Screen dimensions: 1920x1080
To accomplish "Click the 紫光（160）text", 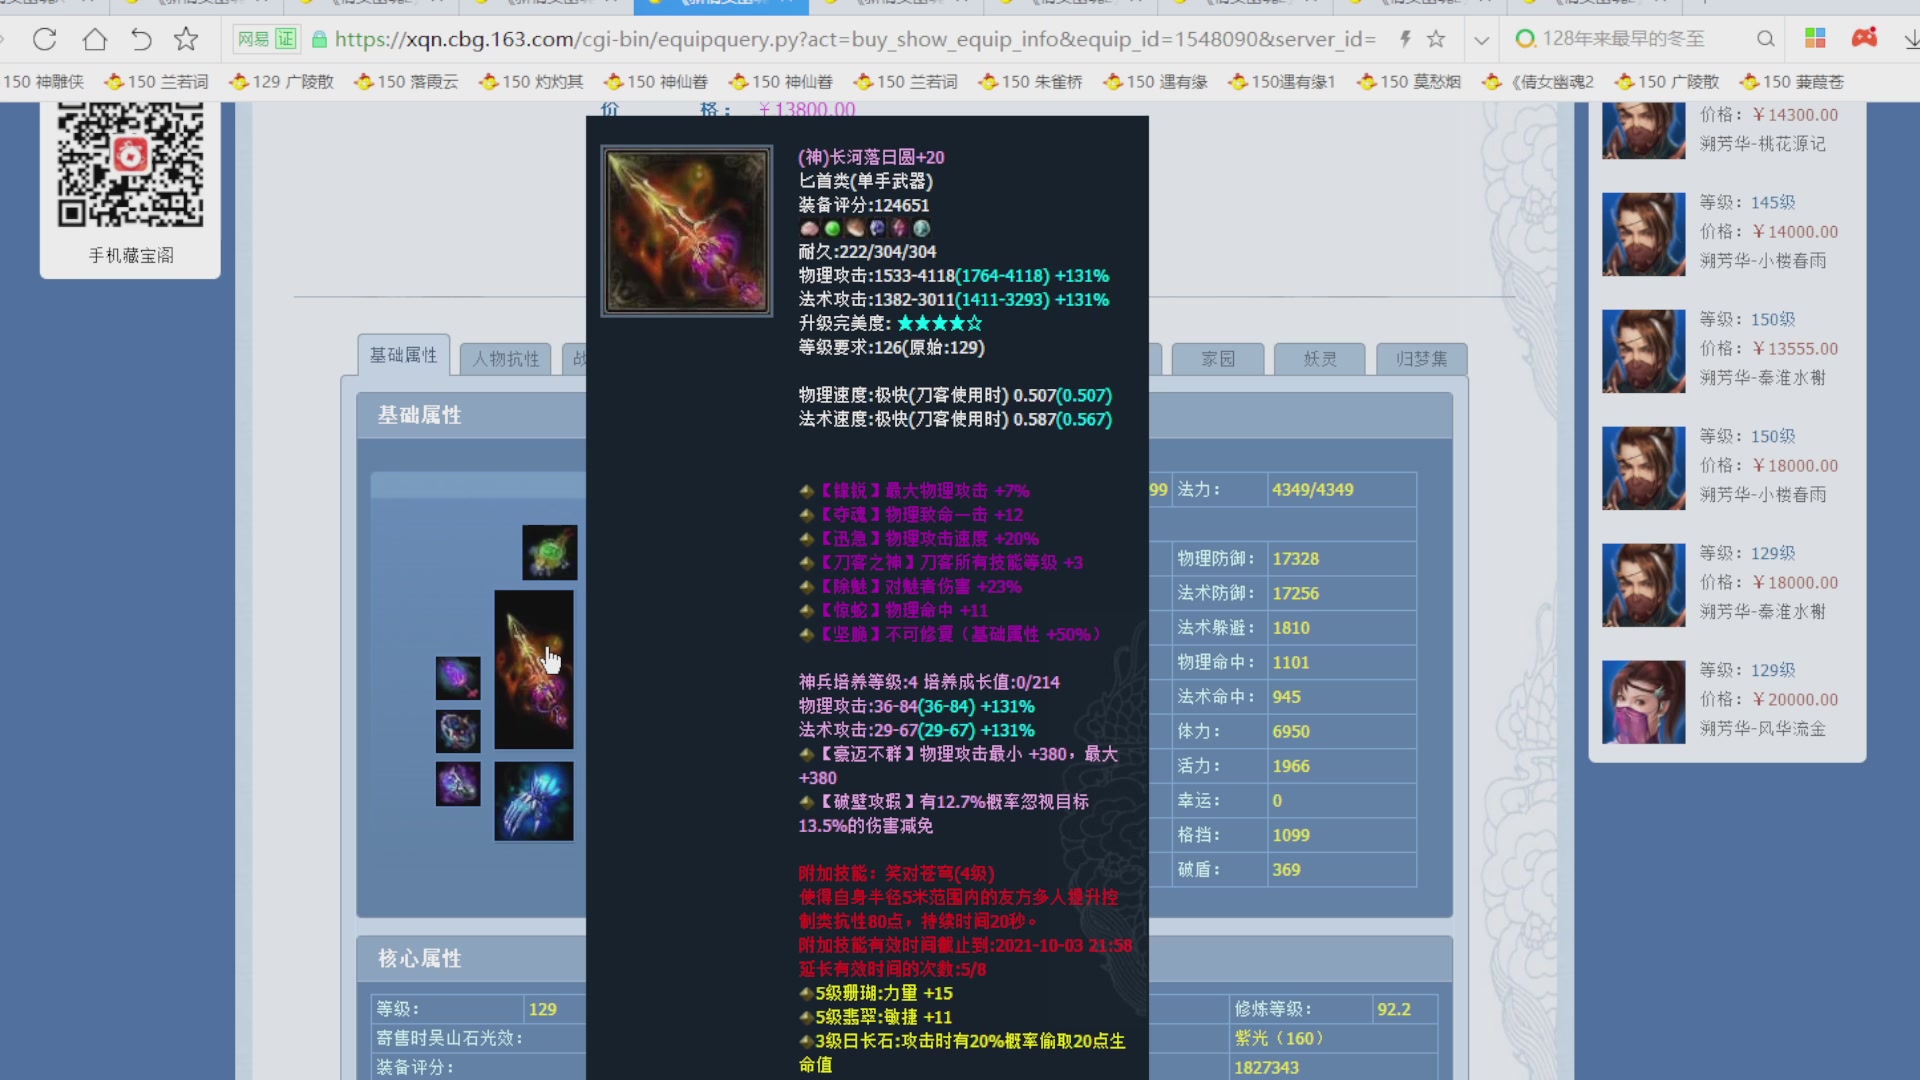I will pyautogui.click(x=1279, y=1039).
